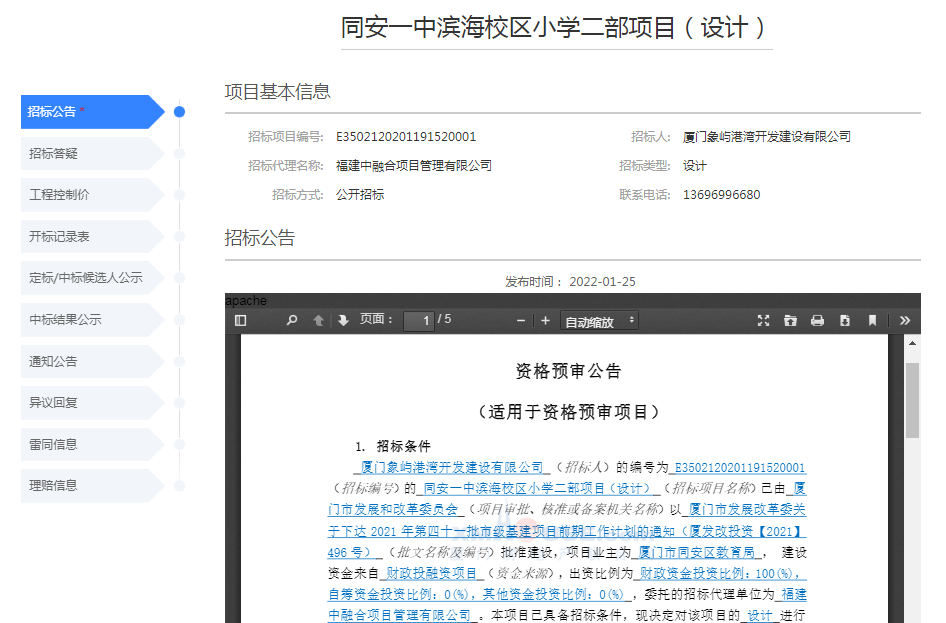Click the PDF vertical scrollbar thumb
The width and height of the screenshot is (946, 623).
(x=912, y=400)
